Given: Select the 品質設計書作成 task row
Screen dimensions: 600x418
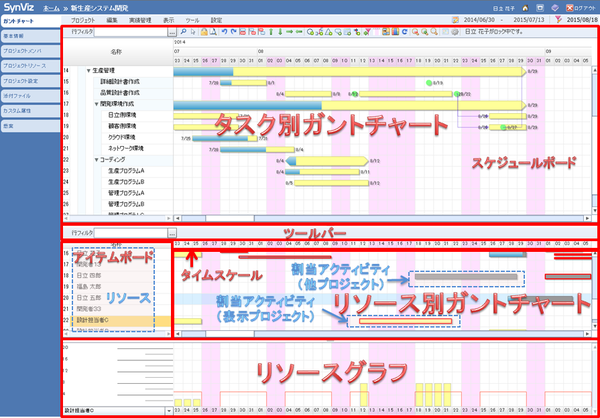Looking at the screenshot, I should (x=118, y=93).
